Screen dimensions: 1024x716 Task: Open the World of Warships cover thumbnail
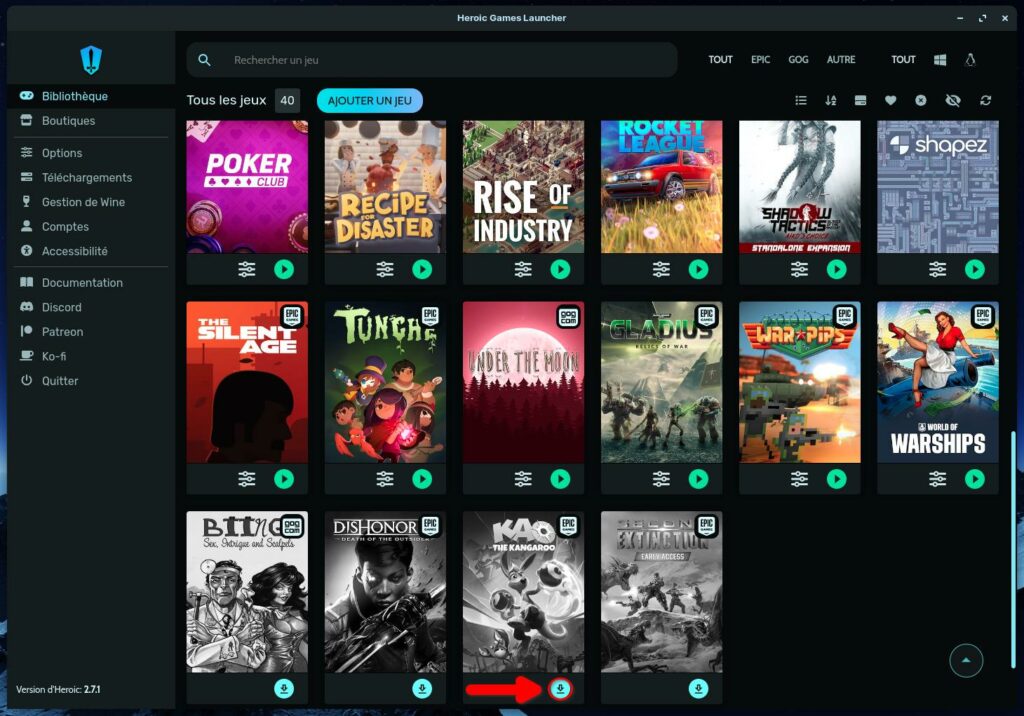click(x=937, y=382)
